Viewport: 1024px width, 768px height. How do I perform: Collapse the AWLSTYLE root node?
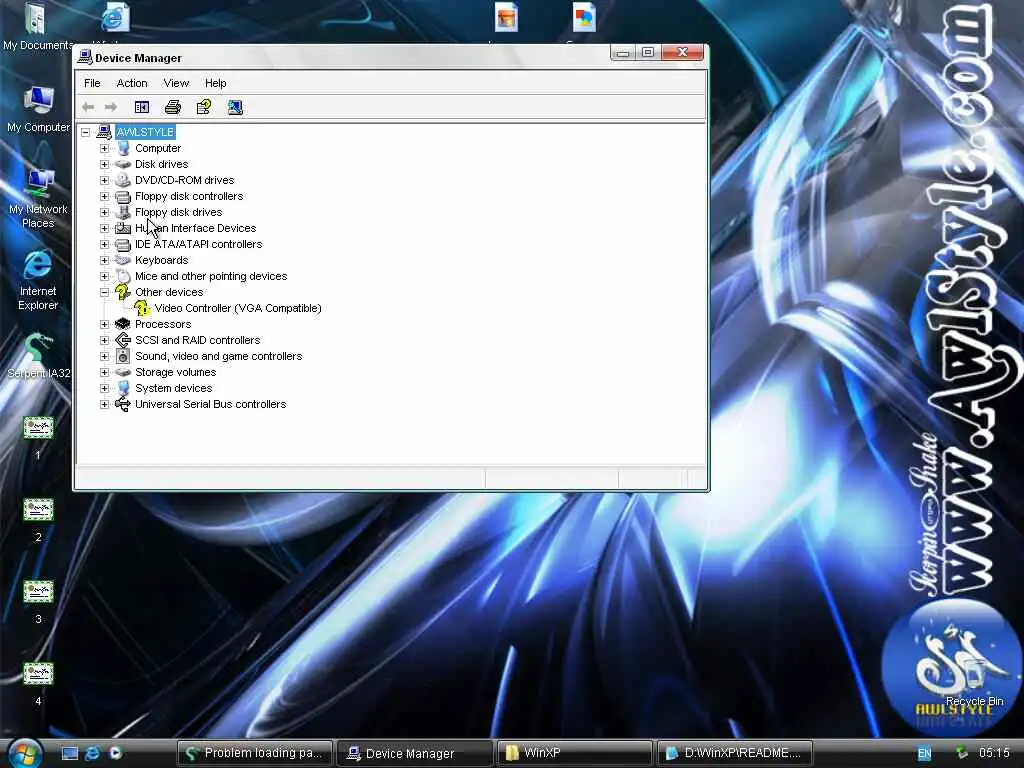86,132
